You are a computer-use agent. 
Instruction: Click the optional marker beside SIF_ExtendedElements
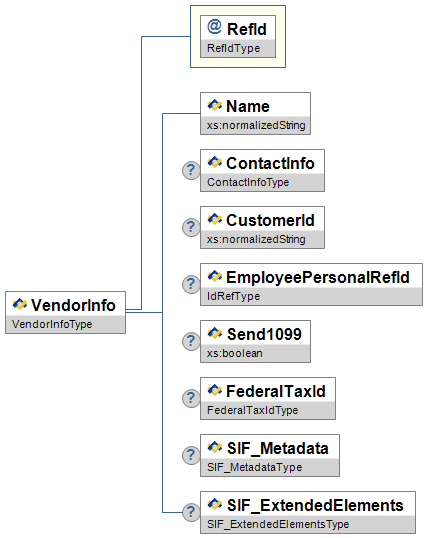(191, 512)
